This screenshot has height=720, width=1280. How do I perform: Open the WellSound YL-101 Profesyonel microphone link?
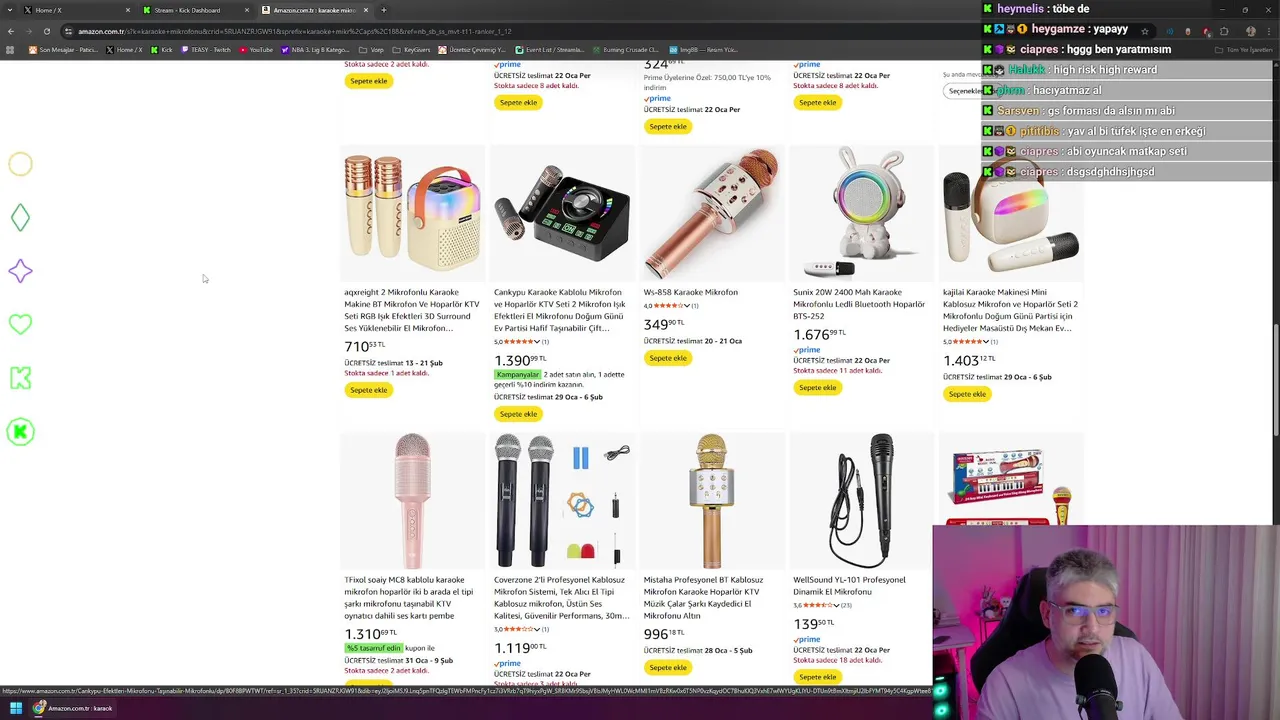click(x=849, y=585)
